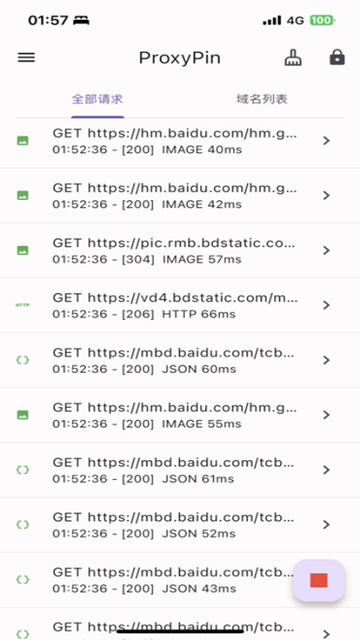Open chevron for the 304 IMAGE request
Screen dimensions: 360x640
pyautogui.click(x=326, y=250)
